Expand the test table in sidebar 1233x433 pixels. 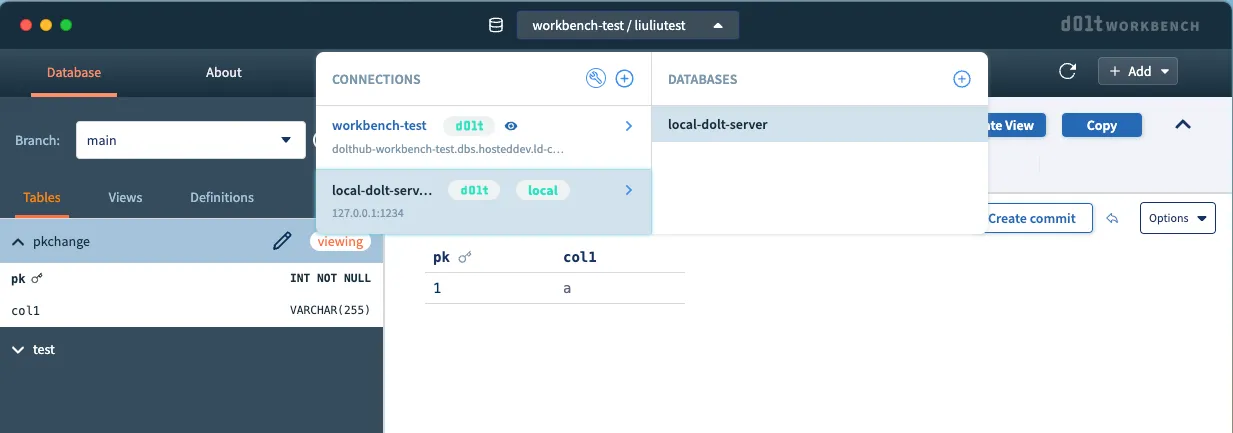click(x=18, y=350)
